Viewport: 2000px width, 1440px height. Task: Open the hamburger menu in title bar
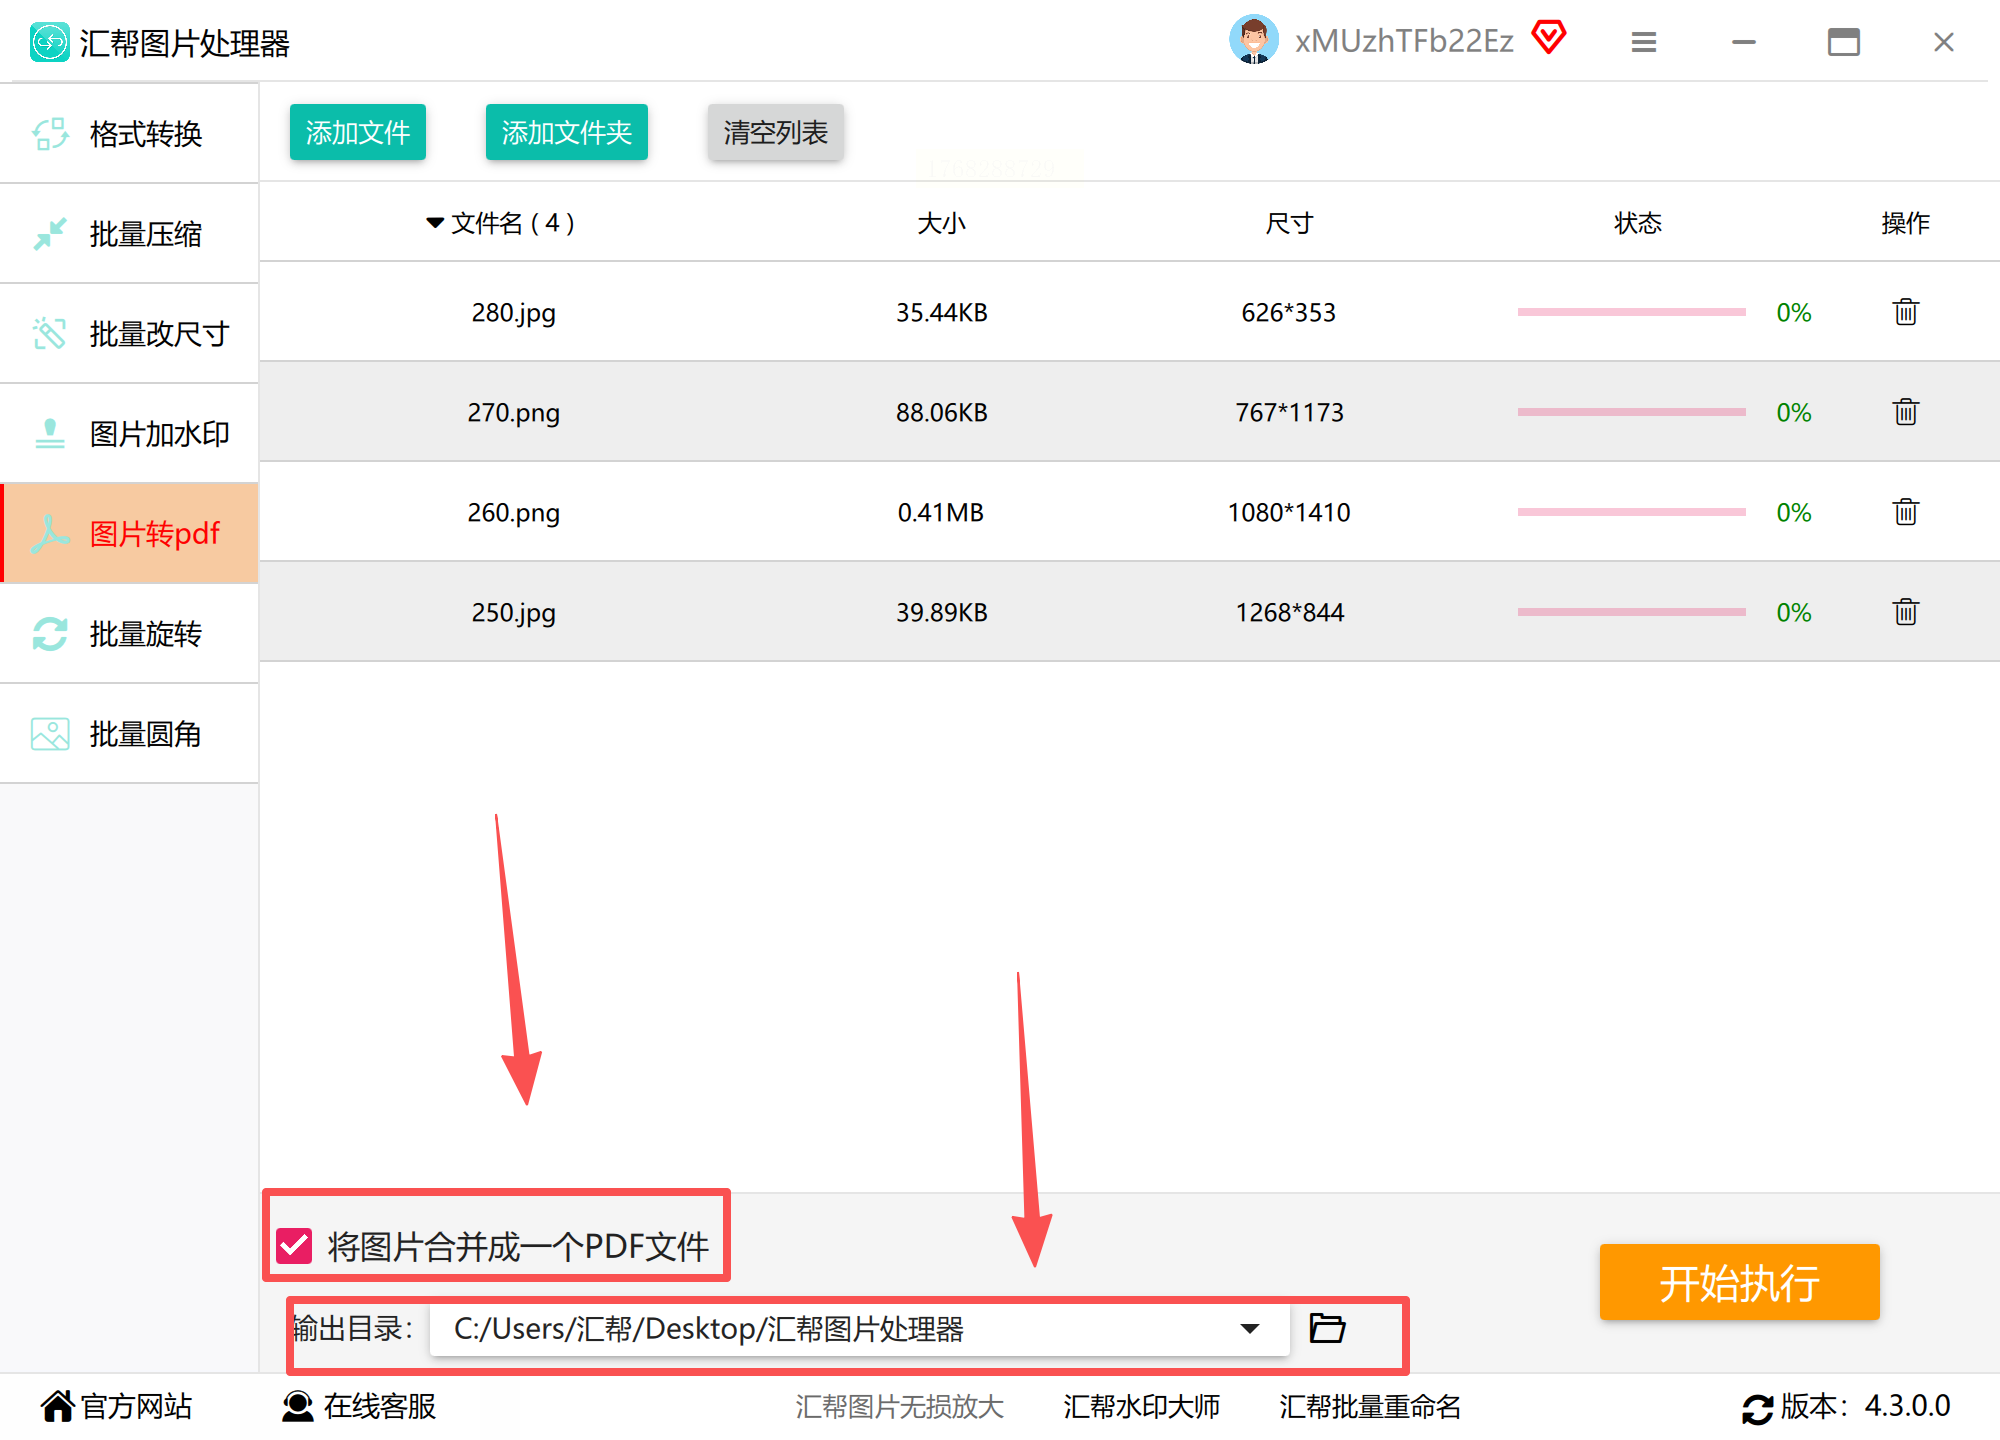click(x=1643, y=42)
